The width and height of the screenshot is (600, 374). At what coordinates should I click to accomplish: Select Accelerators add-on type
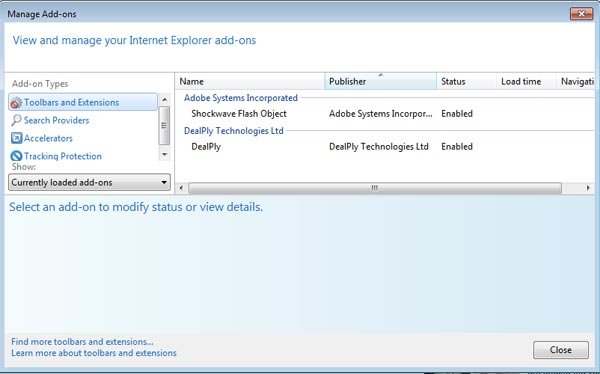pos(48,138)
